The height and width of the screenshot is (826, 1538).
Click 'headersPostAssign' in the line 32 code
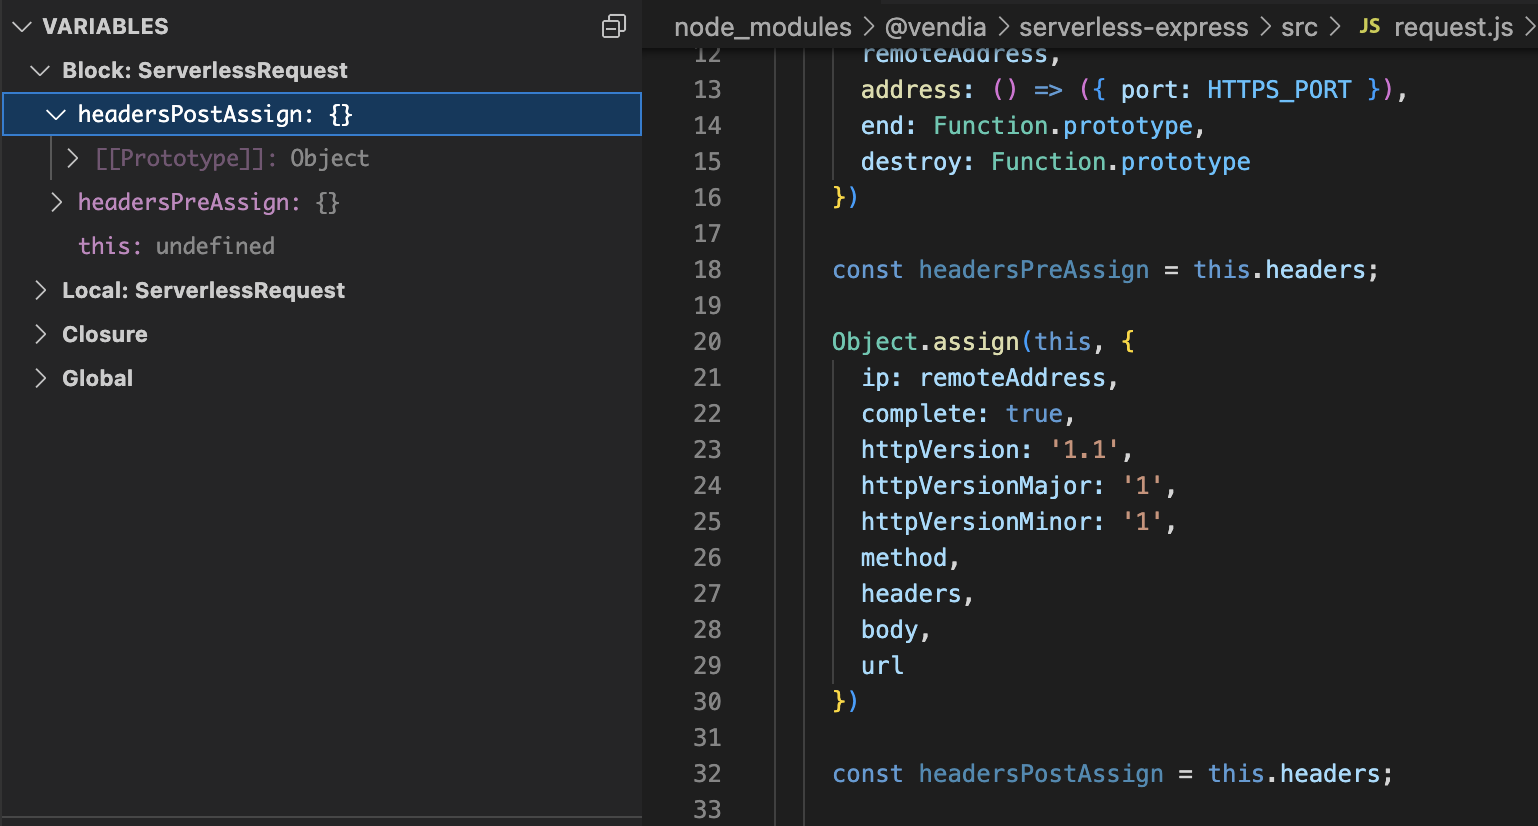click(x=1041, y=774)
